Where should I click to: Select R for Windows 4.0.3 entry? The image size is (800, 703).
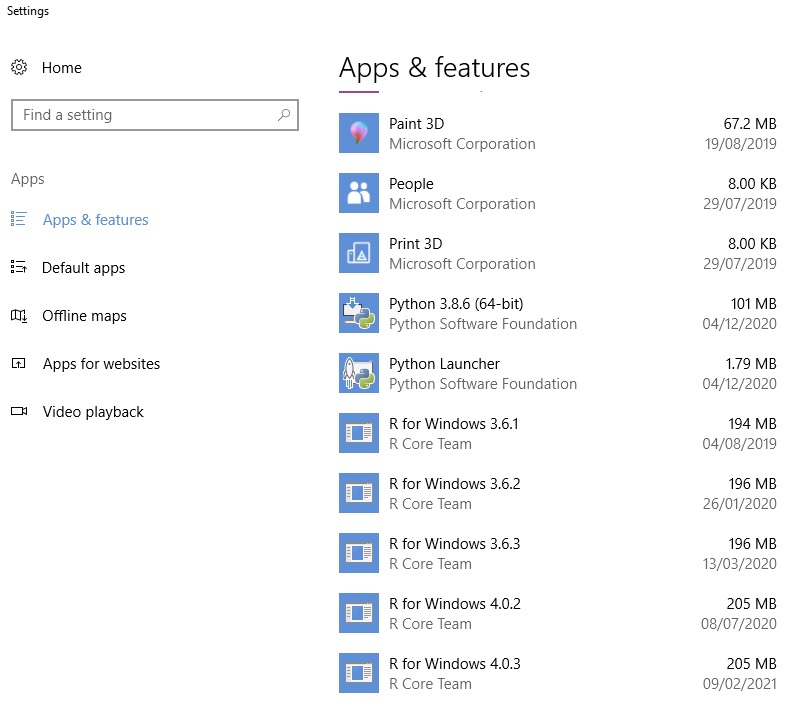558,673
